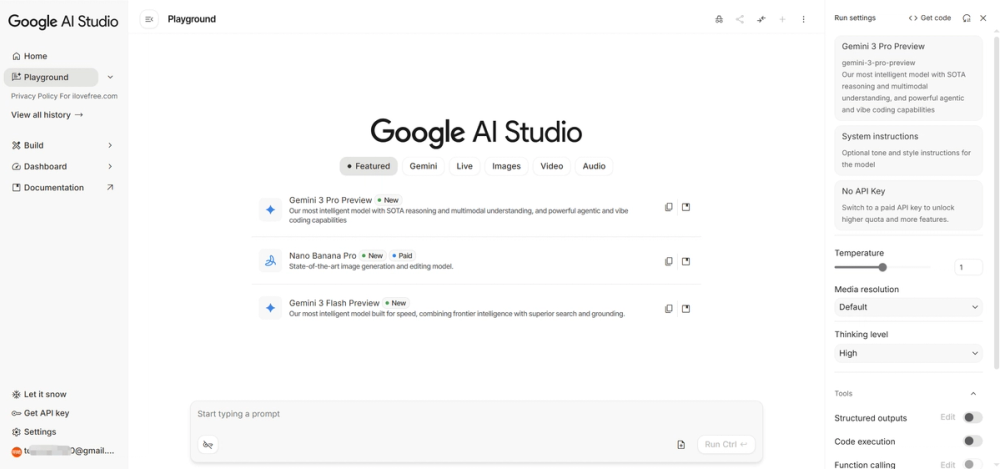Click the Nano Banana Pro banana icon
The height and width of the screenshot is (469, 1000).
pyautogui.click(x=270, y=260)
